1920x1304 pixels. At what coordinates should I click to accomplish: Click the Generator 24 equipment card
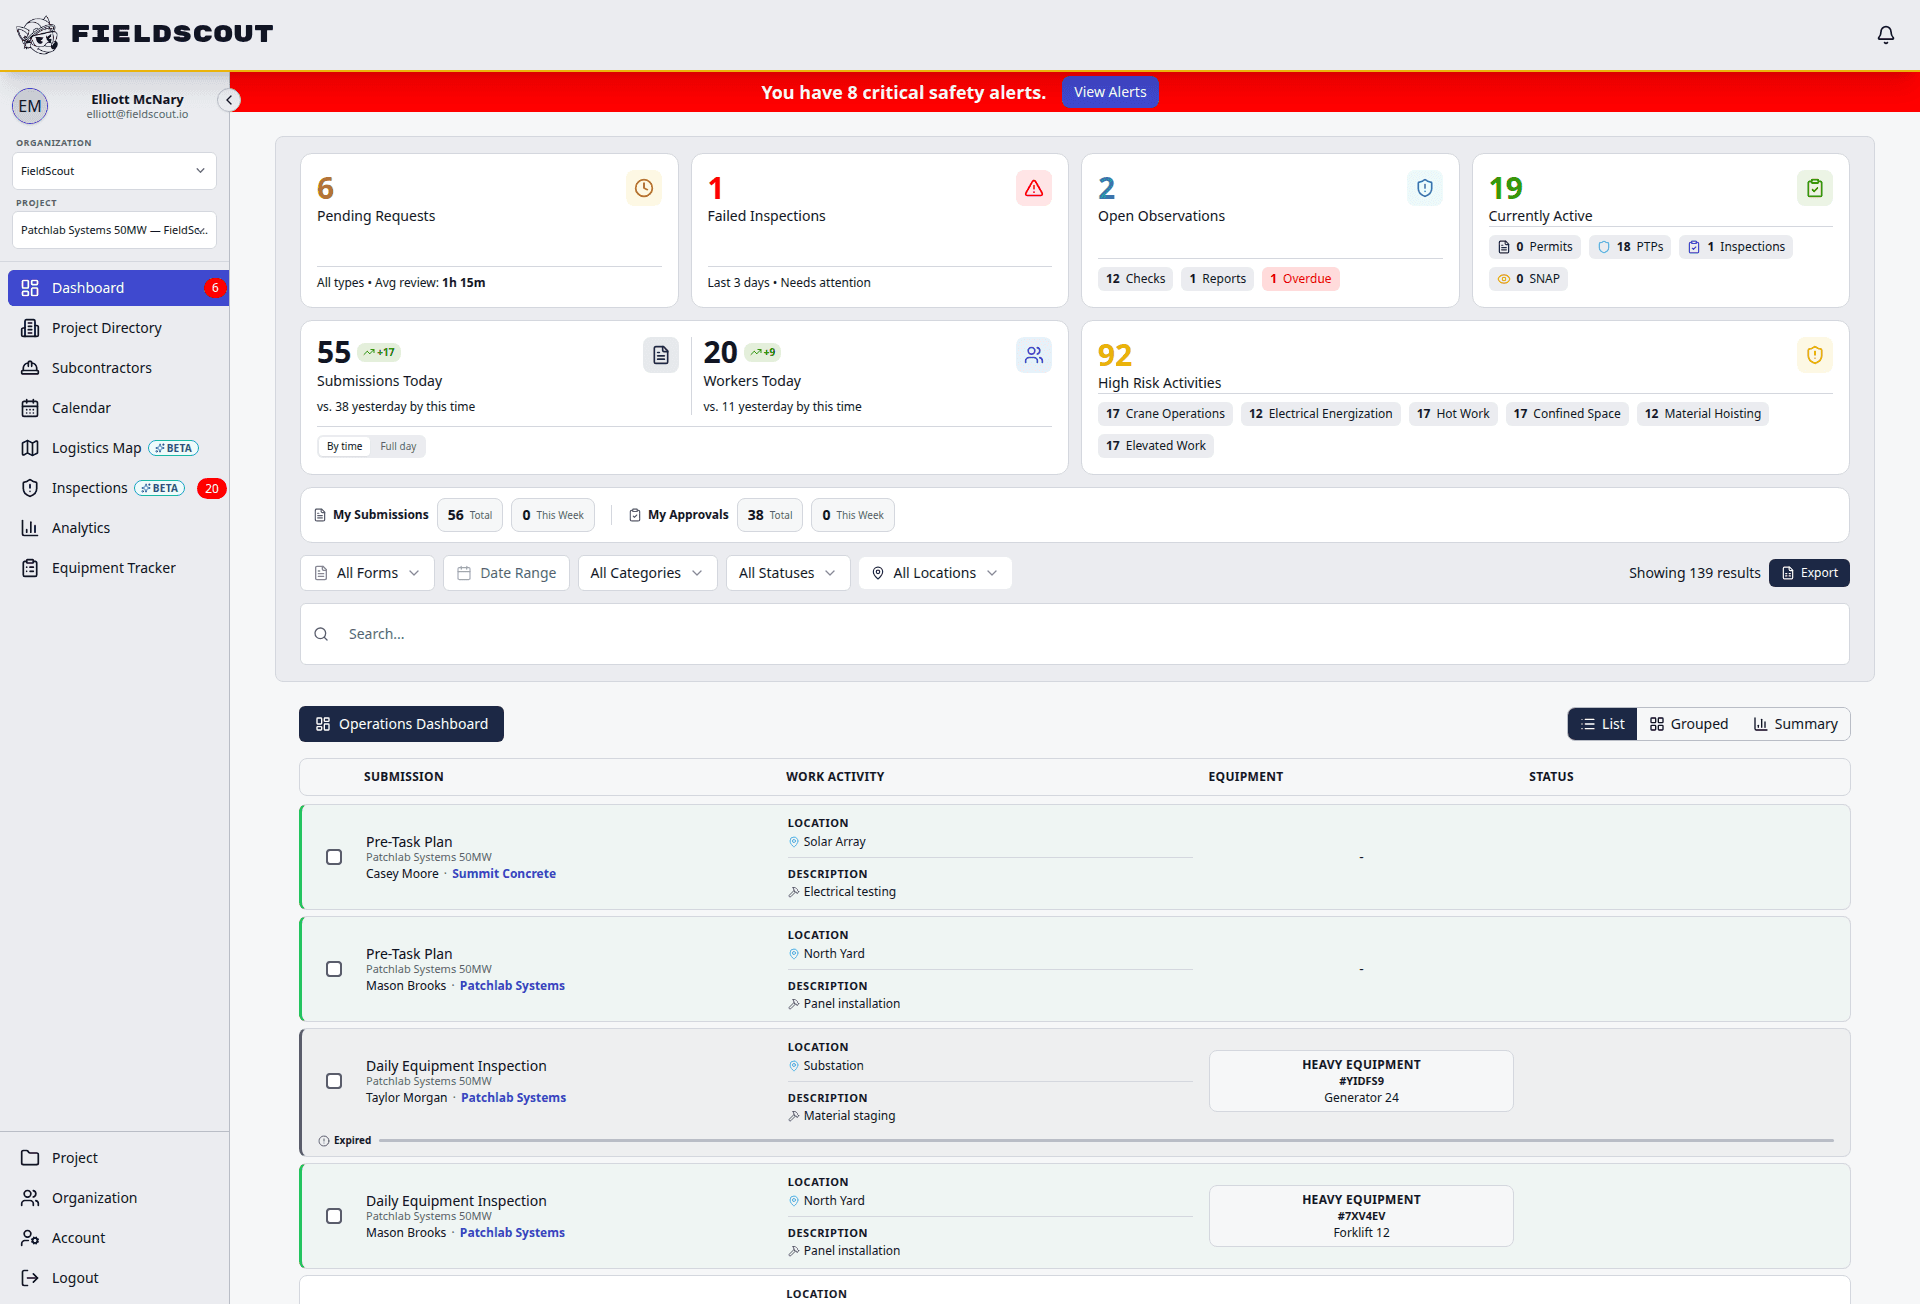[1361, 1081]
